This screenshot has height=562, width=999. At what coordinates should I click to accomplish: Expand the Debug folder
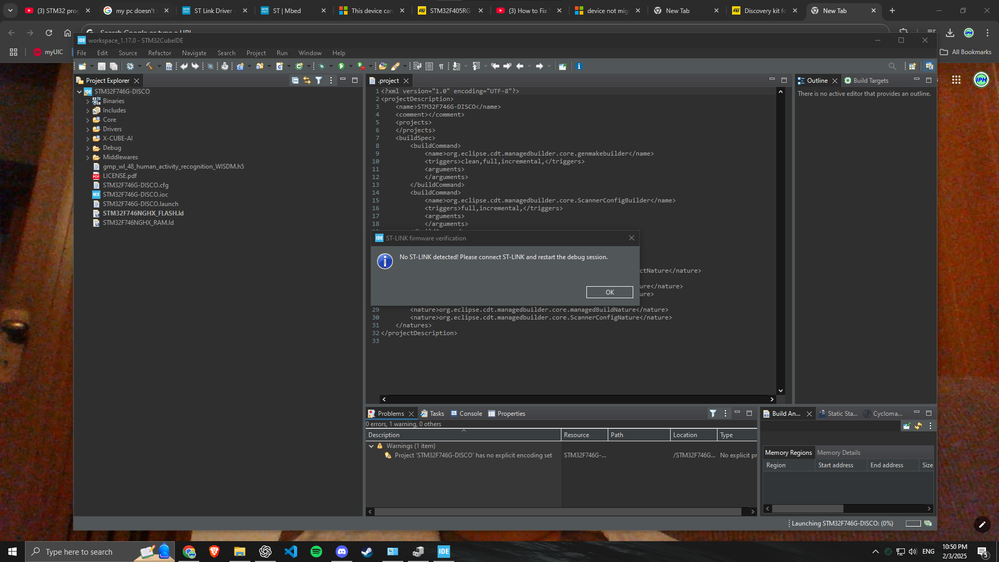click(88, 148)
